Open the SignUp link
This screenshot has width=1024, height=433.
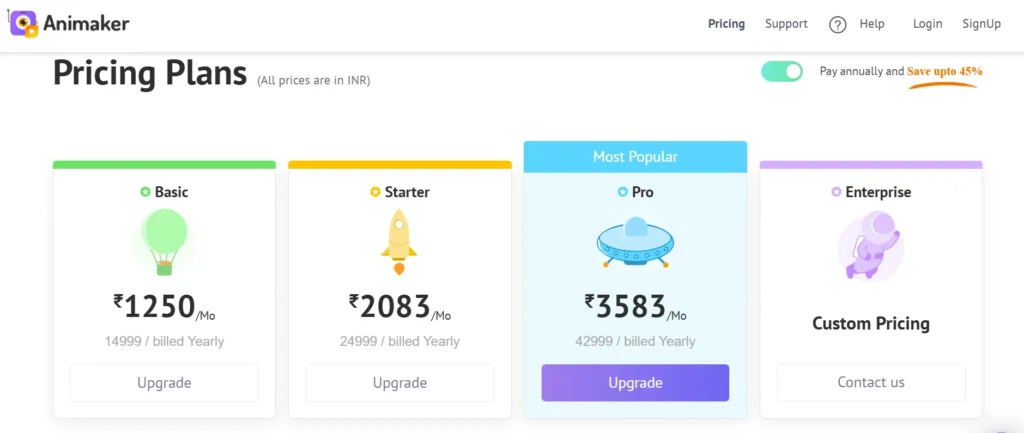981,24
